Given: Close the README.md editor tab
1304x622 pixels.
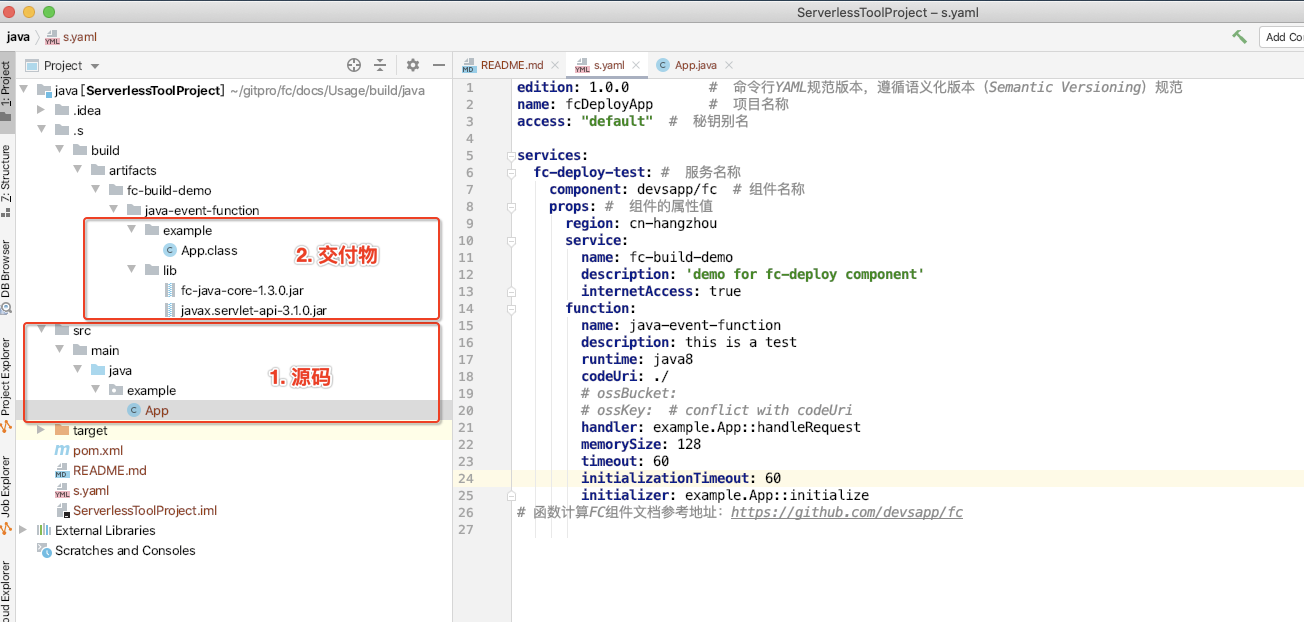Looking at the screenshot, I should coord(554,65).
